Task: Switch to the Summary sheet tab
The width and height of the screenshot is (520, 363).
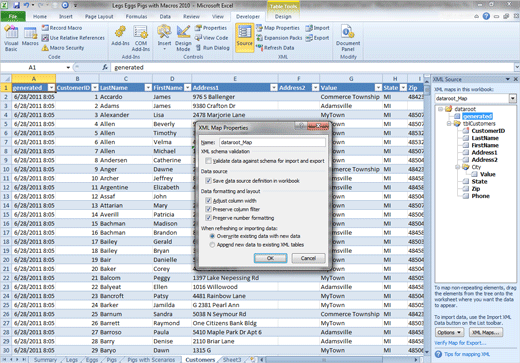Action: click(45, 360)
